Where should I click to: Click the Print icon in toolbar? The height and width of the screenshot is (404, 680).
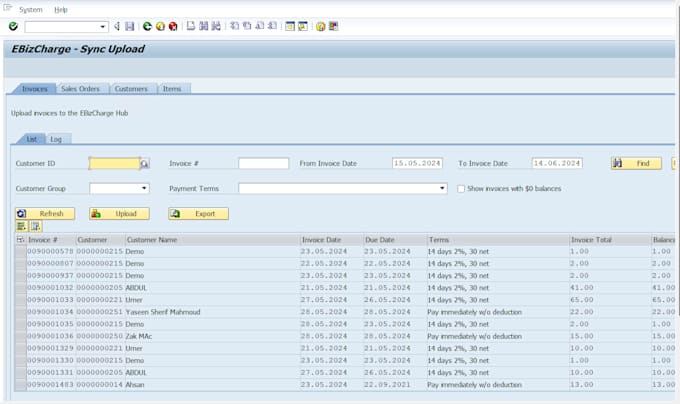coord(191,26)
